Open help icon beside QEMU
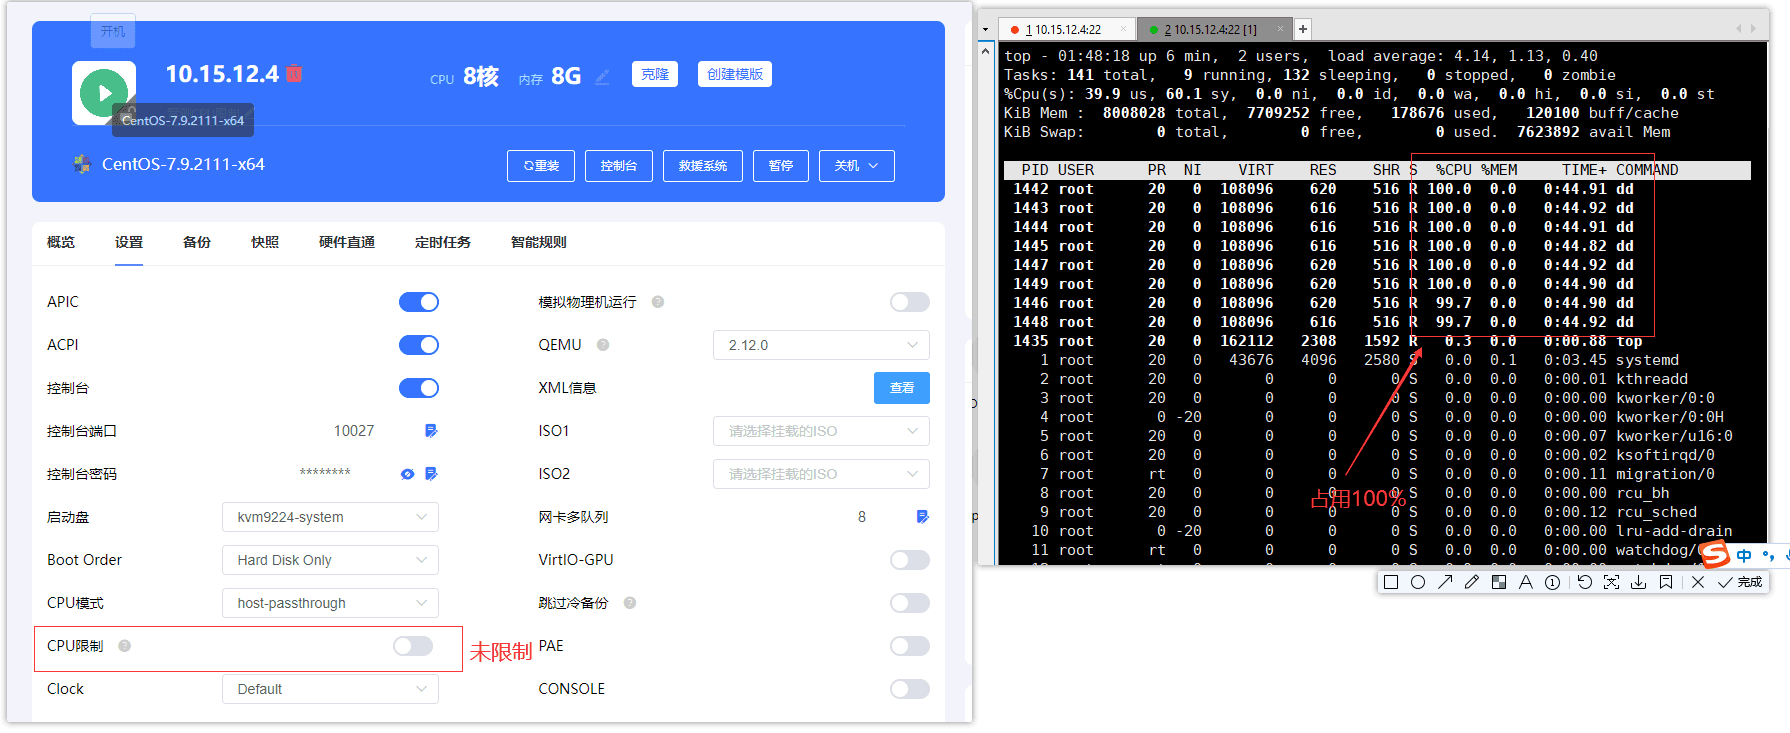The width and height of the screenshot is (1790, 733). point(603,345)
